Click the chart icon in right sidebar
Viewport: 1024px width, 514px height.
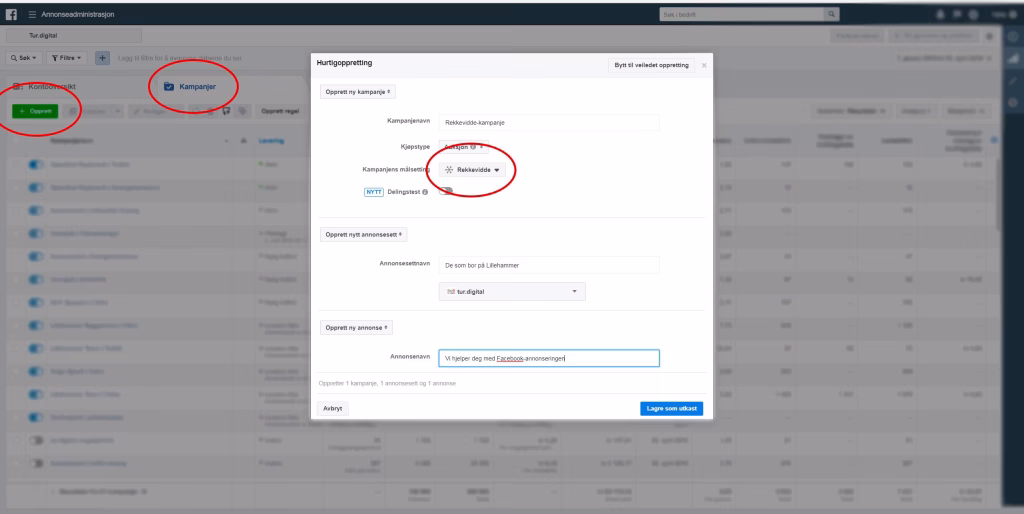(1013, 59)
